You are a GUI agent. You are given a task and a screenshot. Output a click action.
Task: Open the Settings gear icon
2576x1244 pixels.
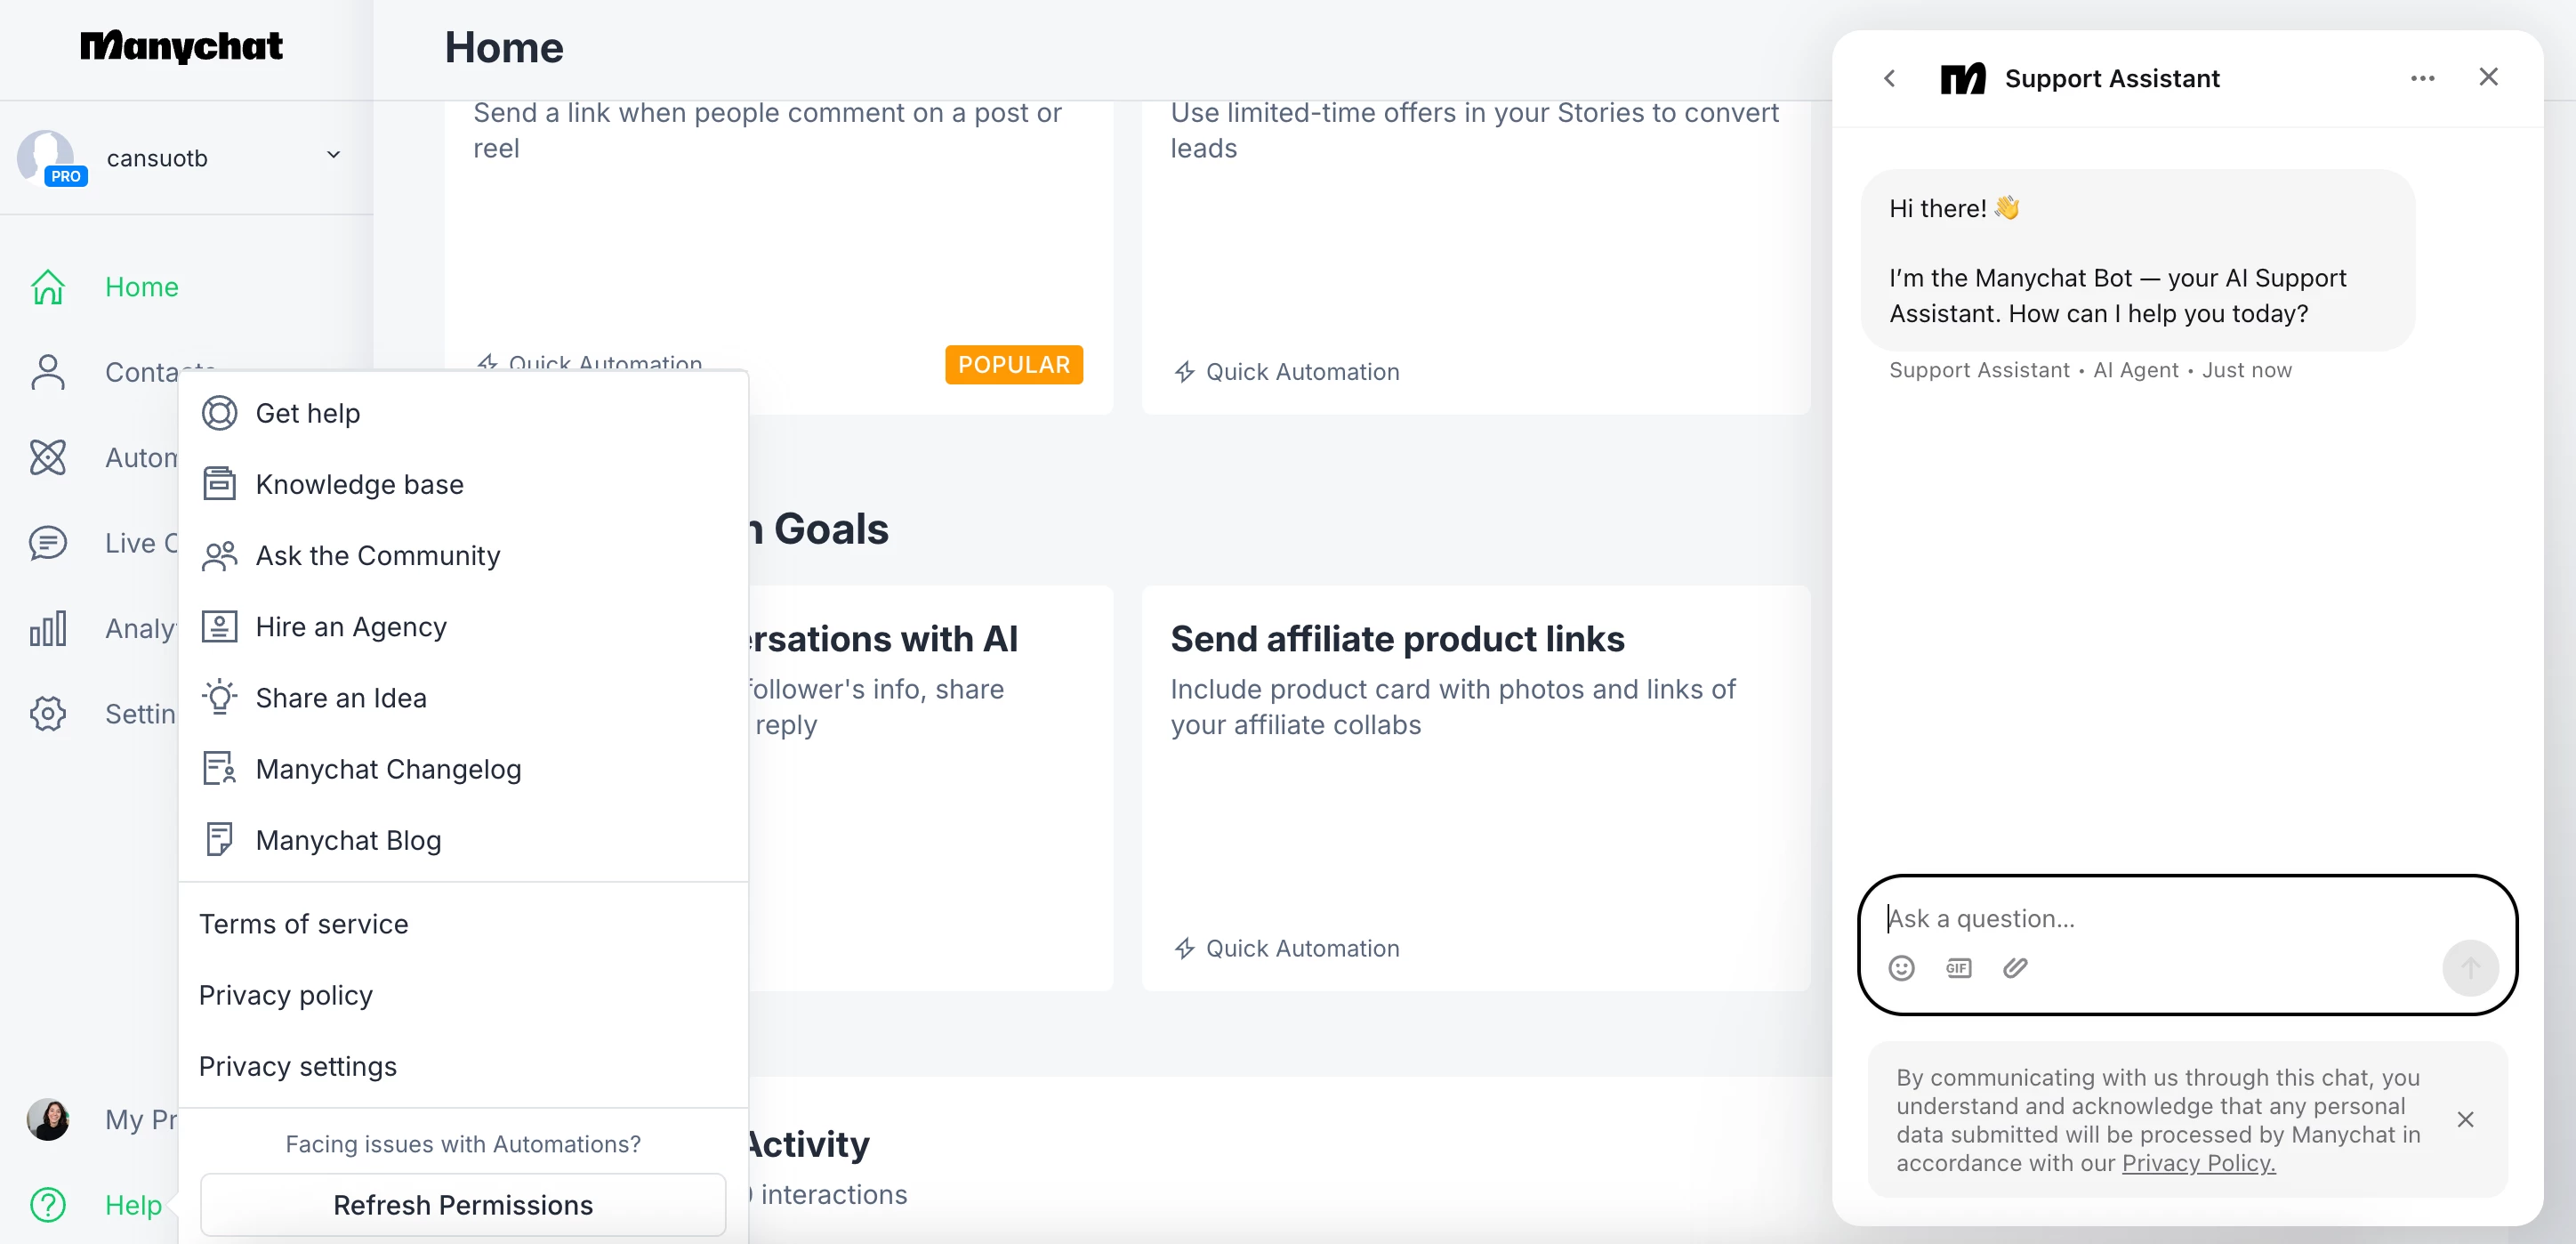48,714
